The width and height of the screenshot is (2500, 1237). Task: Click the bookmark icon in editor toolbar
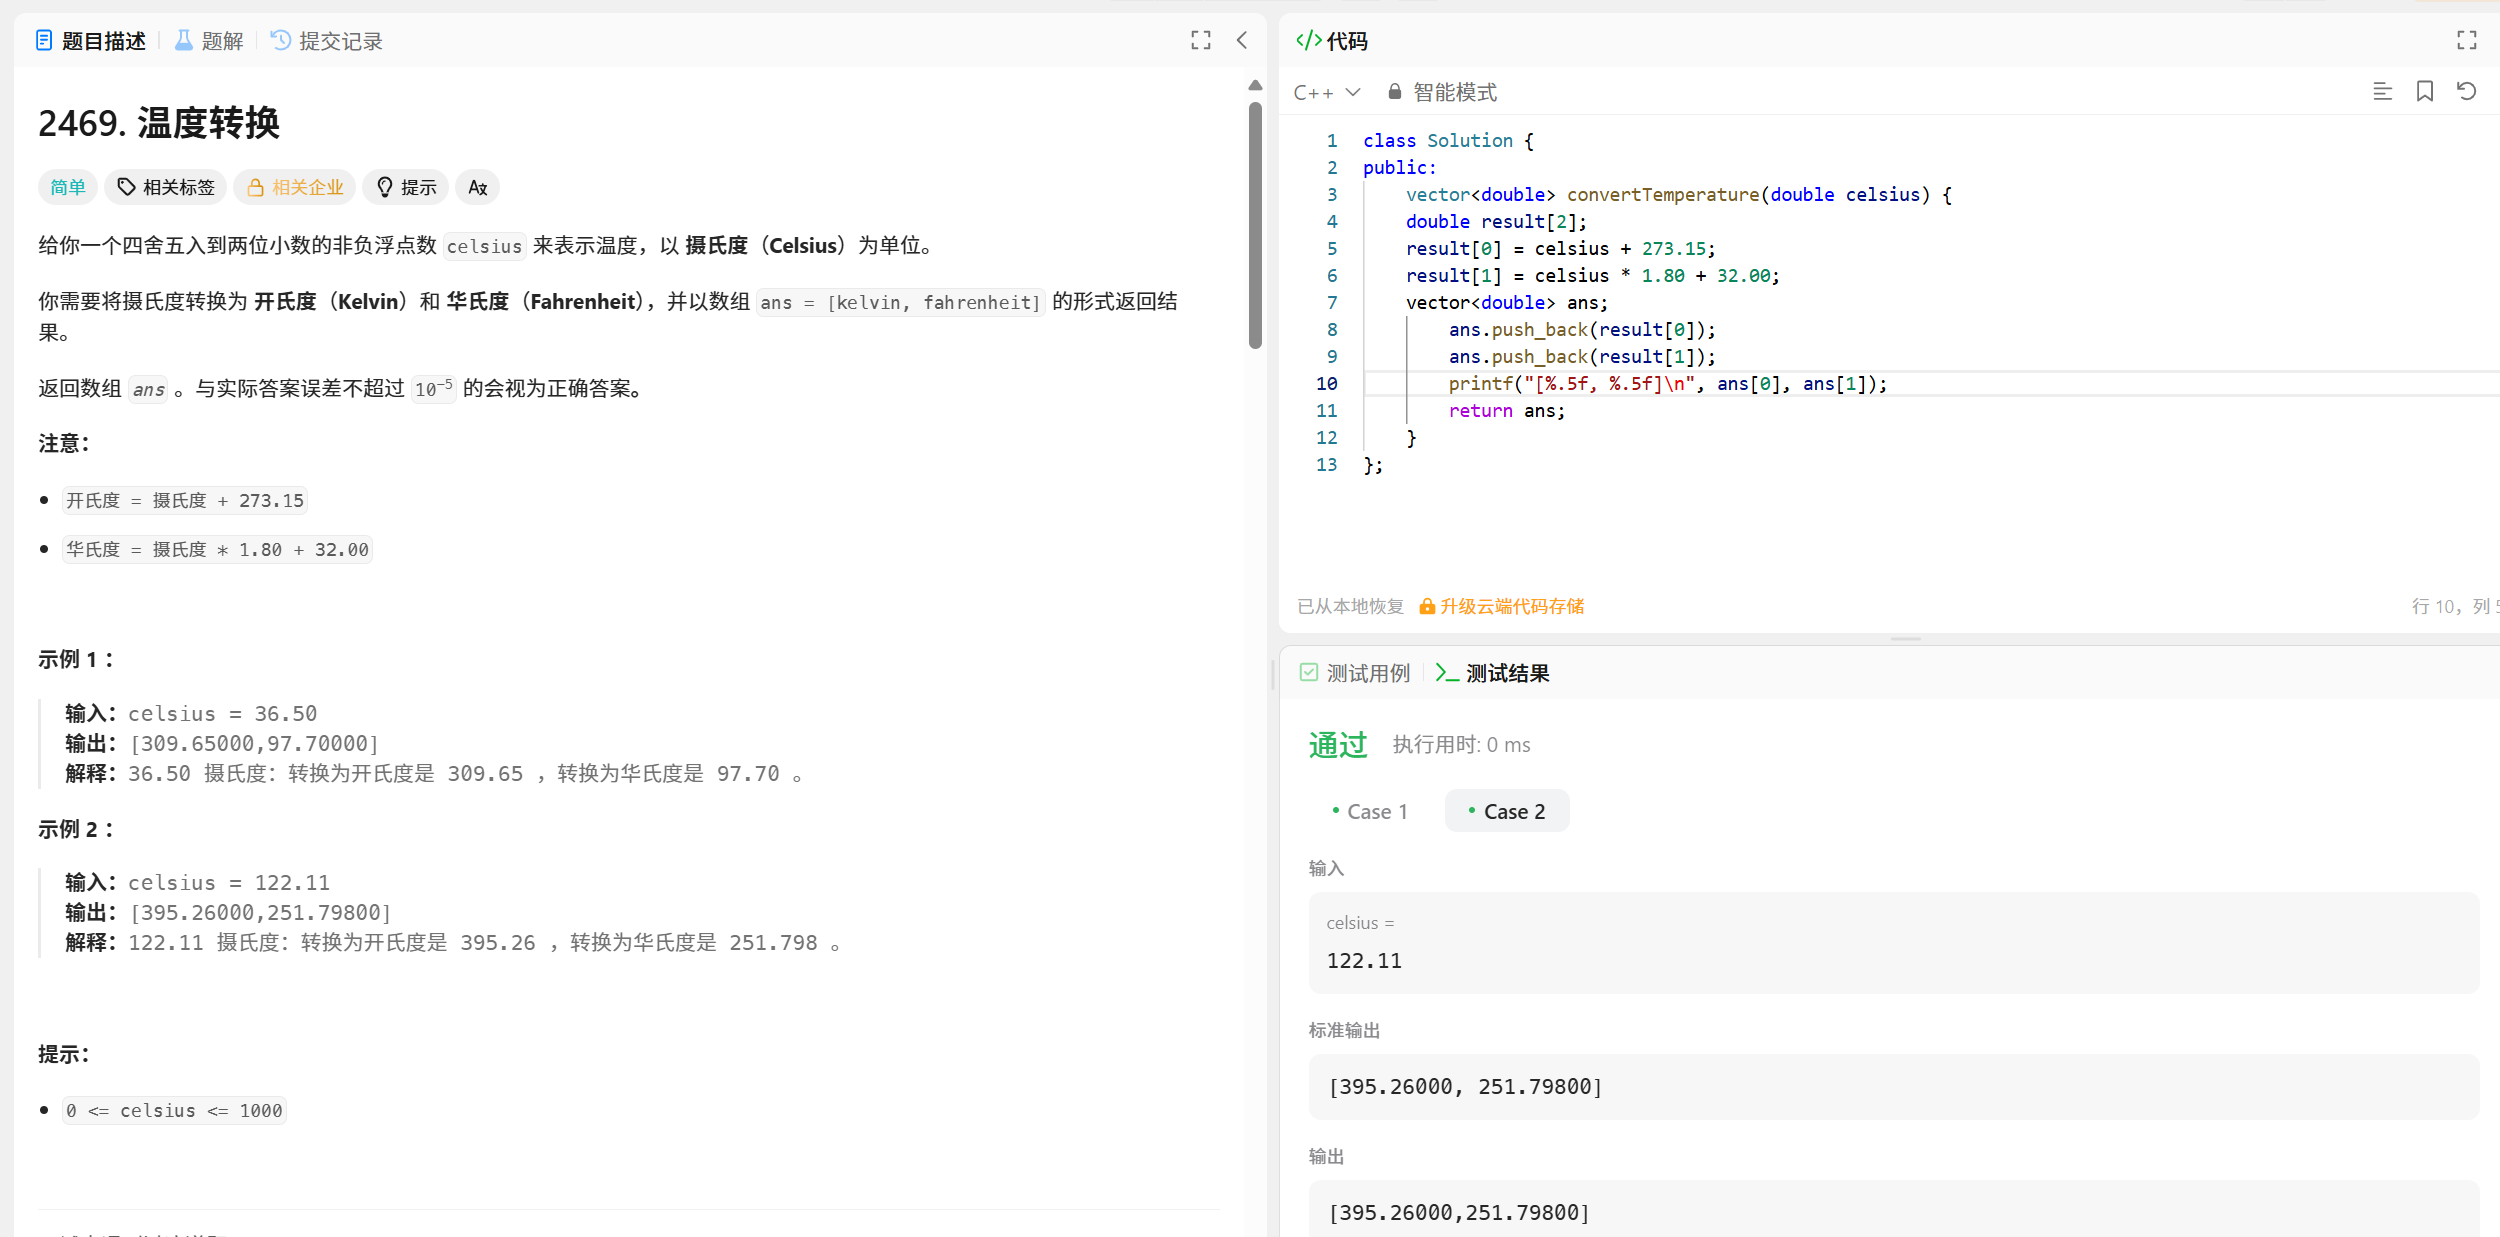pyautogui.click(x=2425, y=91)
